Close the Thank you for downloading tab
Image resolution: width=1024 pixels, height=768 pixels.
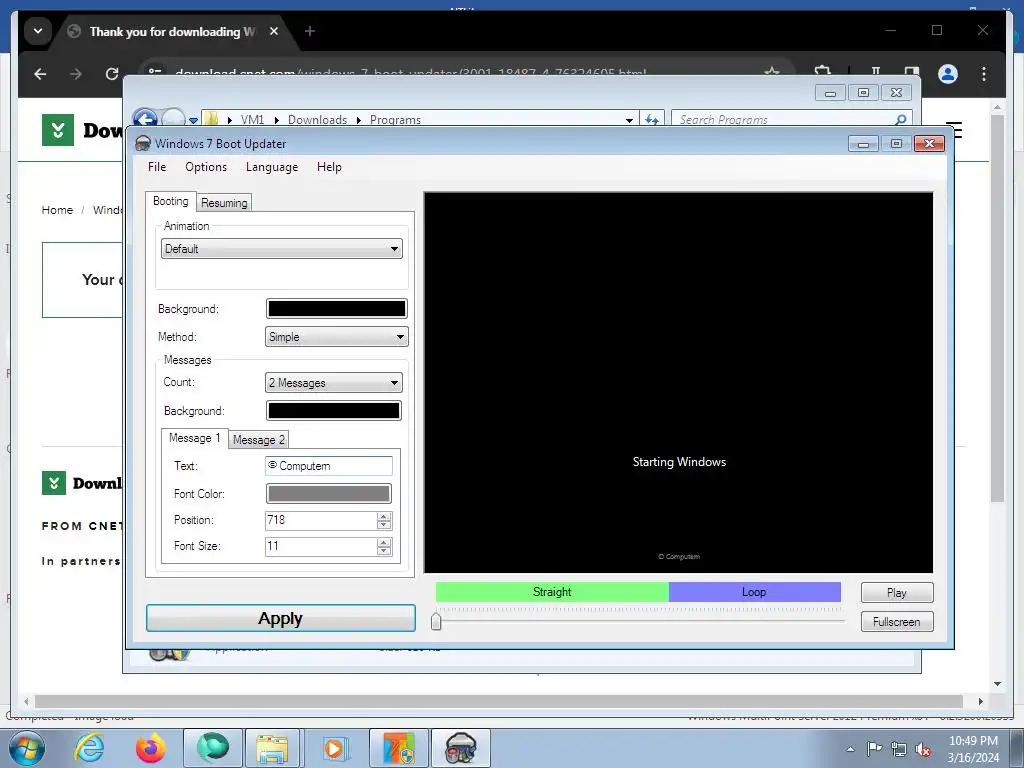click(x=274, y=31)
